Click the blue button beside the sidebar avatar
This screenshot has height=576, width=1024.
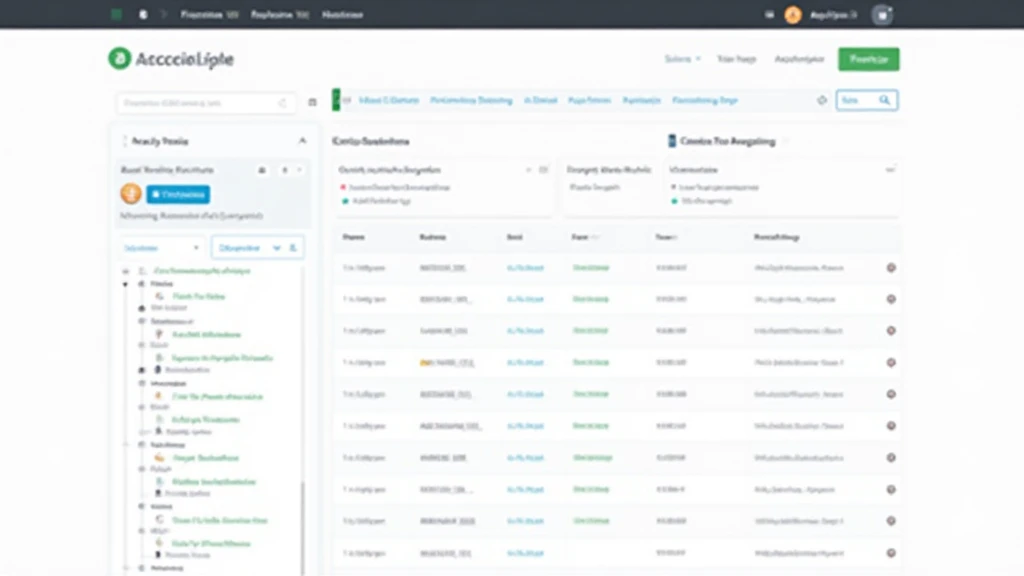click(178, 194)
